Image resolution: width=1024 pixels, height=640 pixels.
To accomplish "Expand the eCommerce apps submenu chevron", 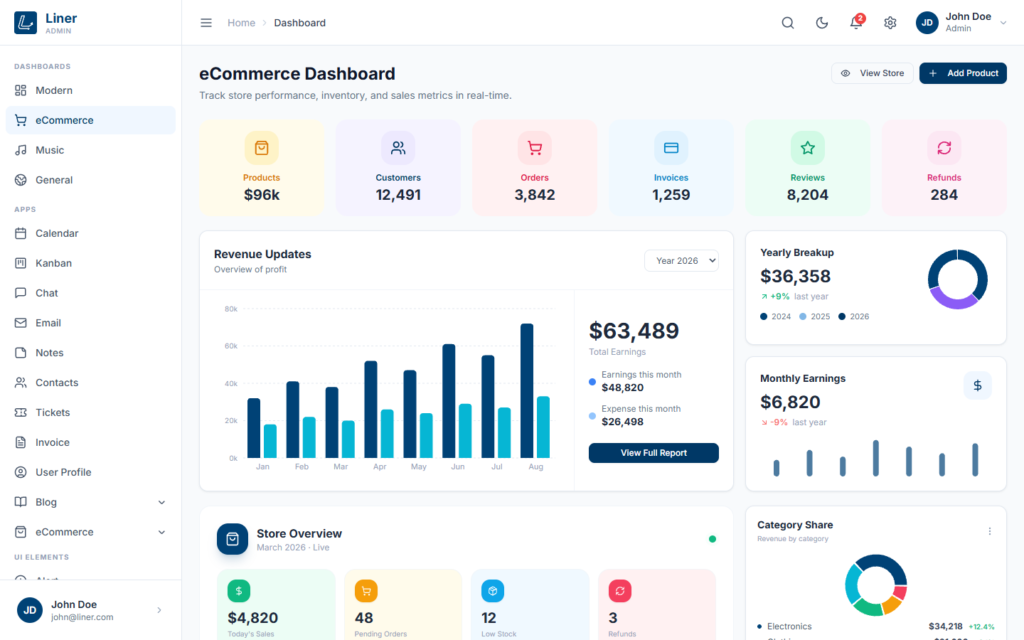I will [161, 532].
